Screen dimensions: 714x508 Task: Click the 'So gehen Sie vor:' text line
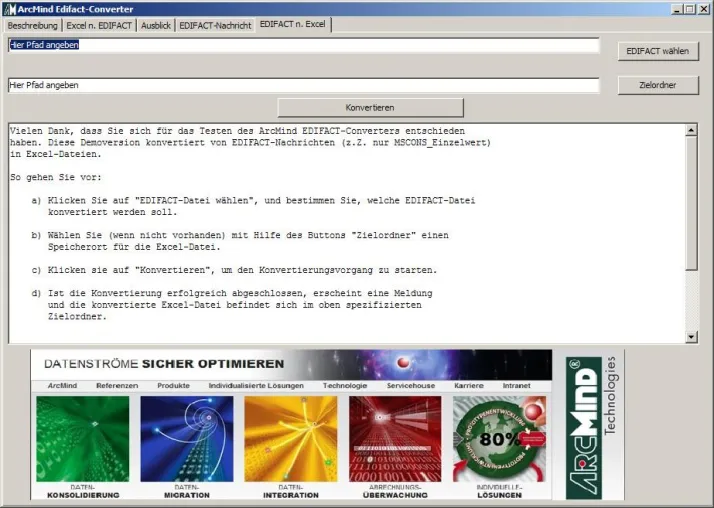(56, 178)
